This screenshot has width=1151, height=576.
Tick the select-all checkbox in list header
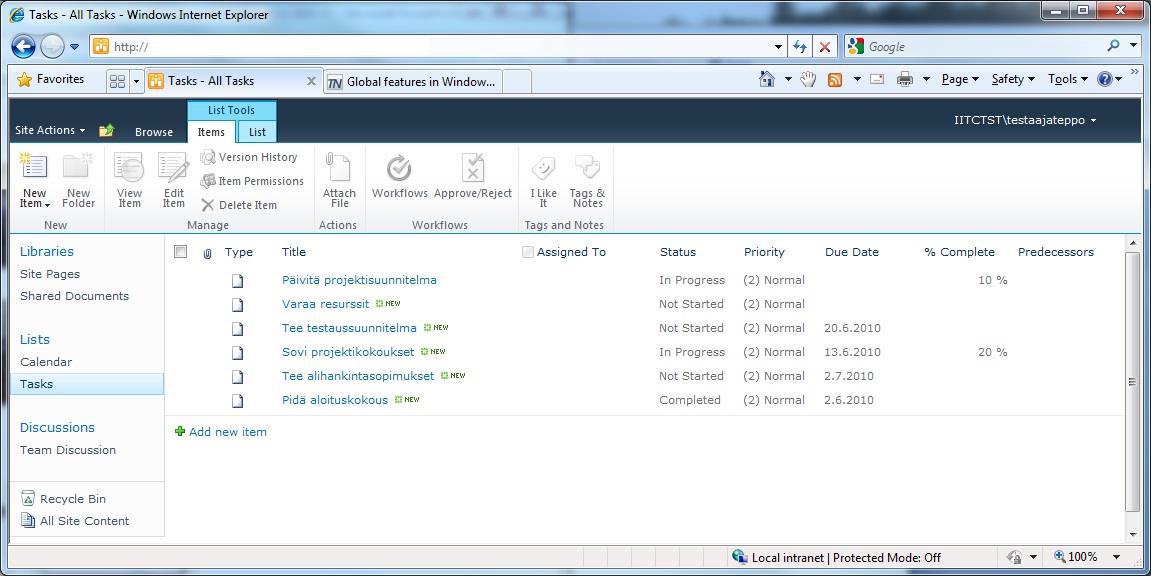[181, 252]
